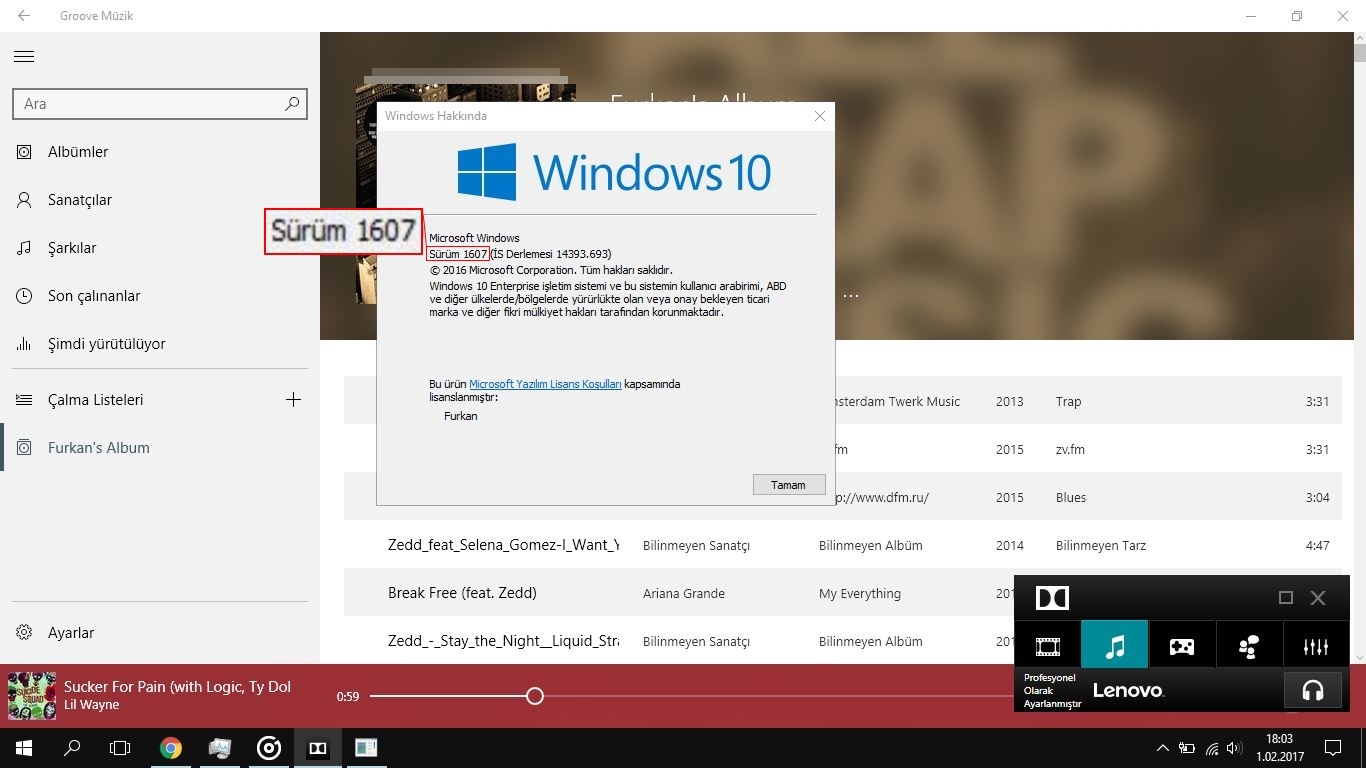The height and width of the screenshot is (768, 1366).
Task: Open Microsoft Yazılım Lisans Koşulları link
Action: point(546,384)
